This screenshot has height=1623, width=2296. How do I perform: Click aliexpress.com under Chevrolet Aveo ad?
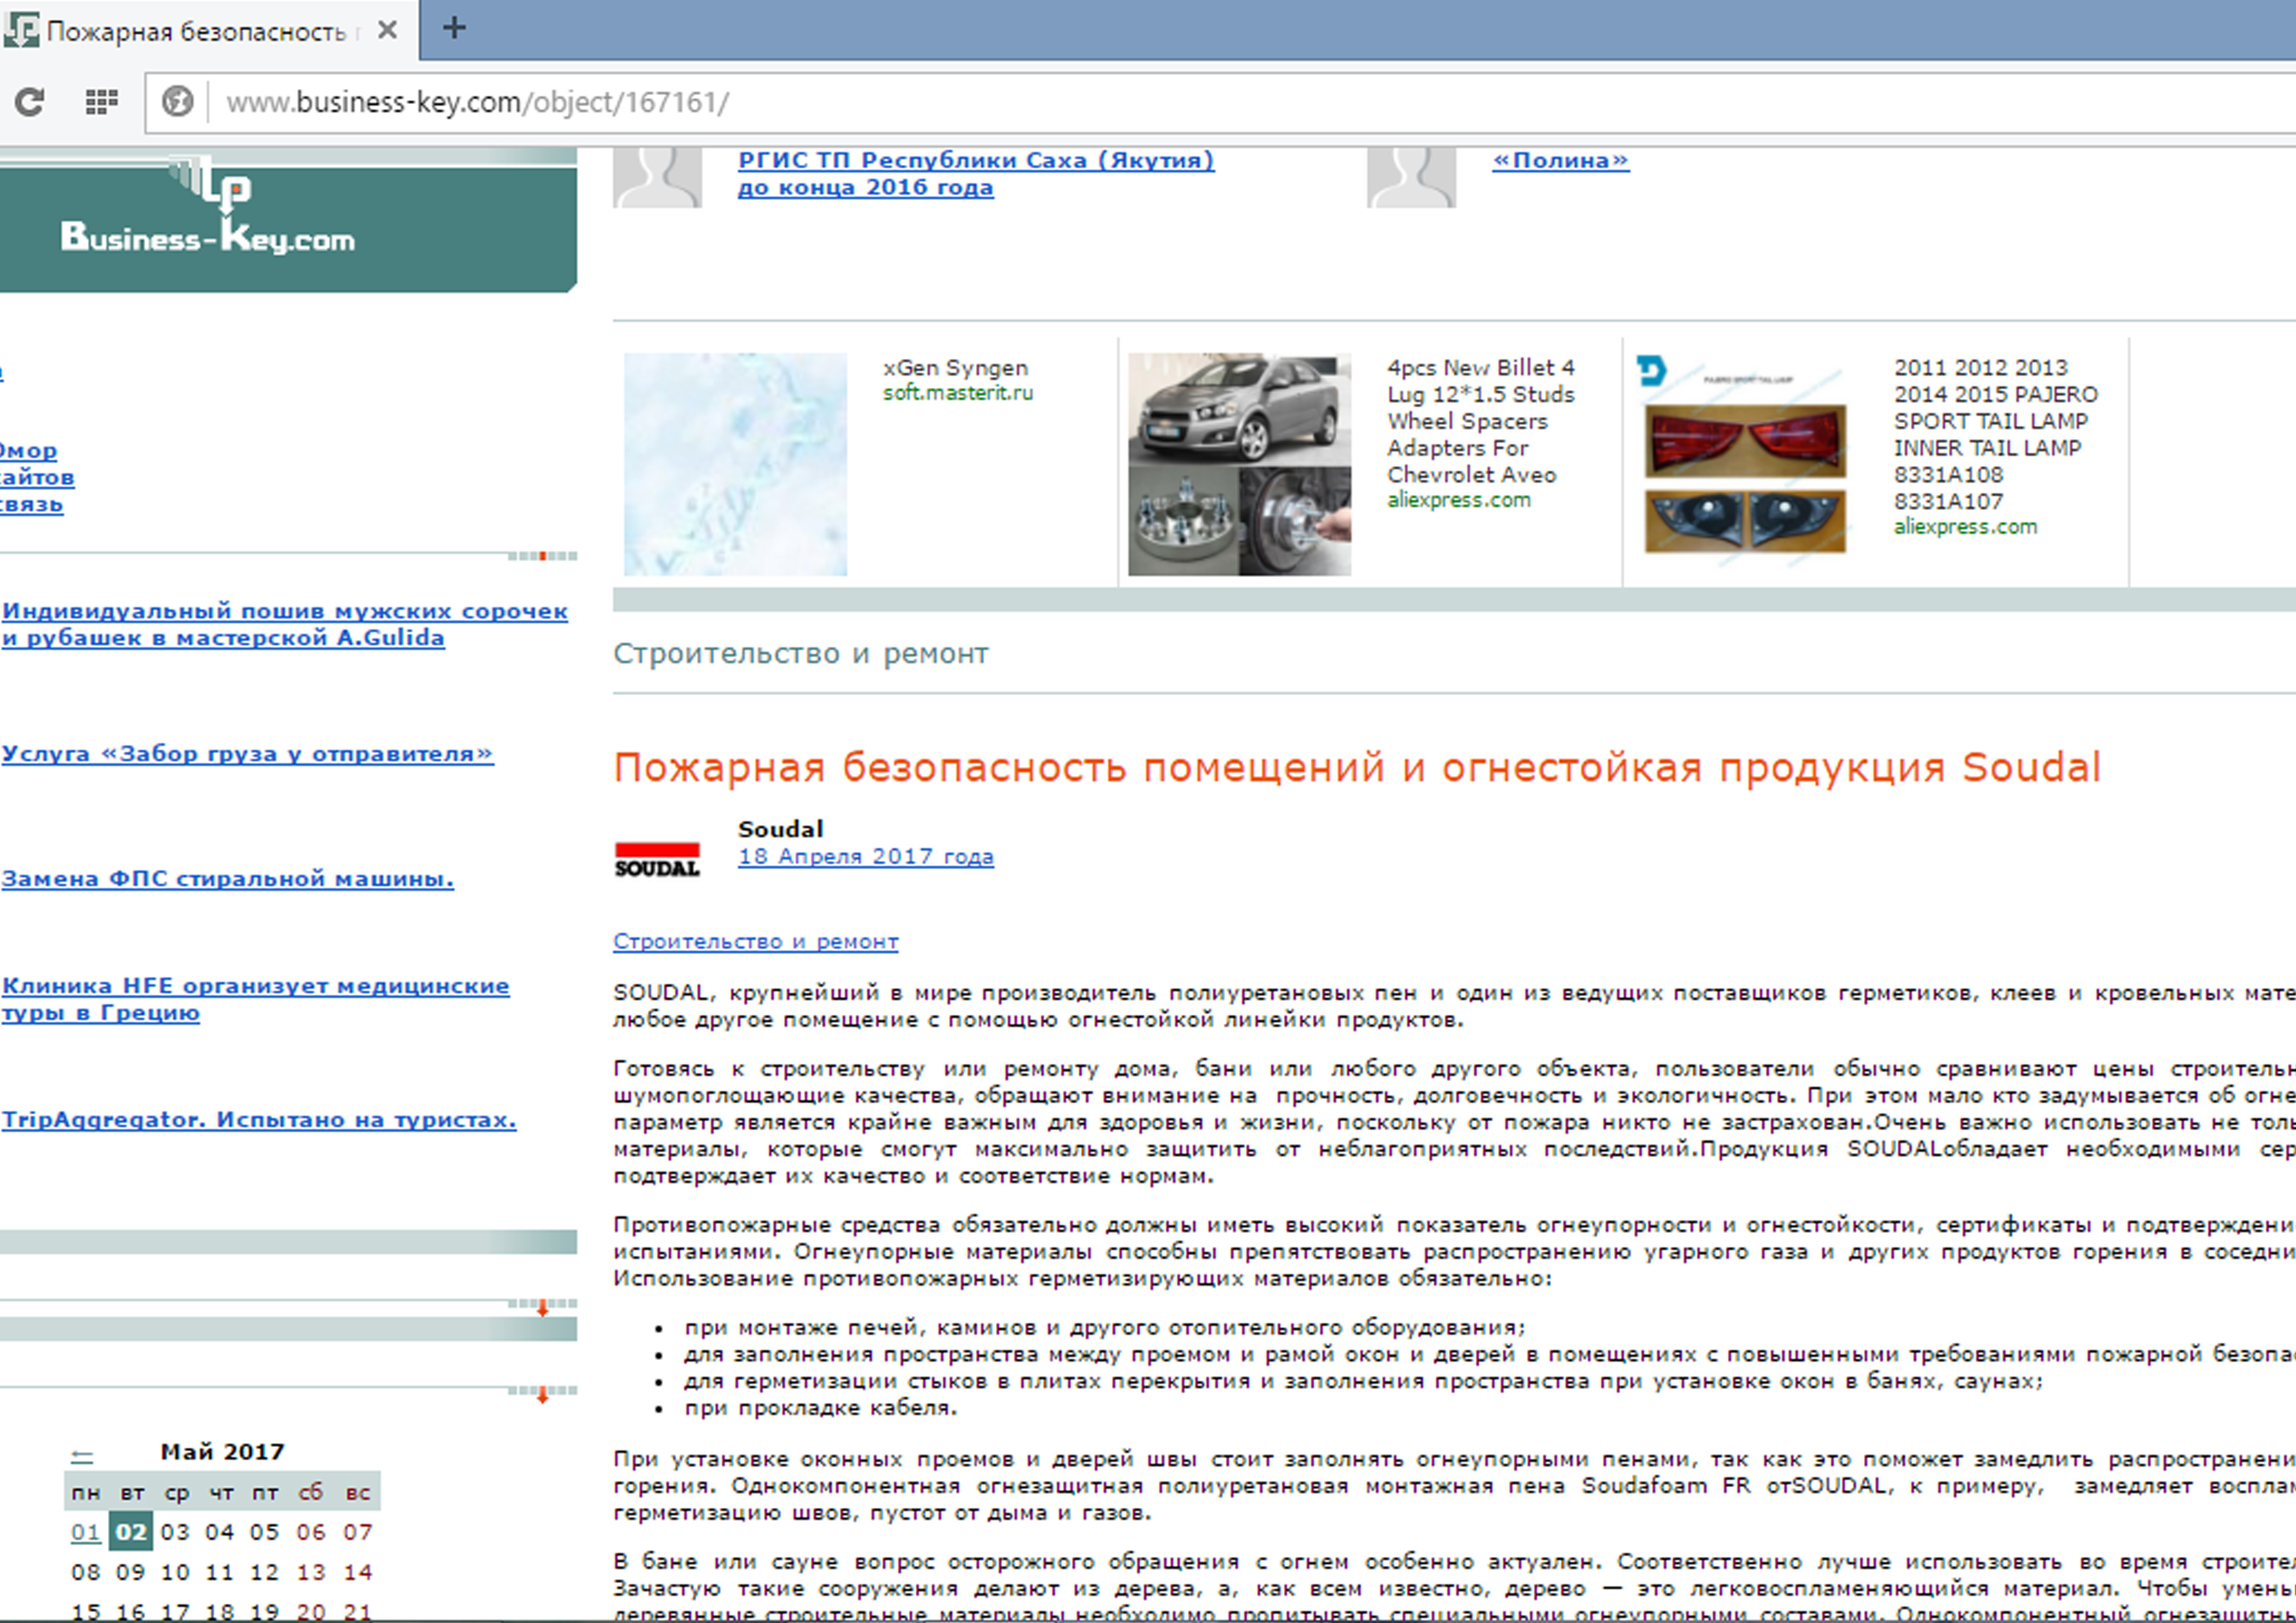(x=1458, y=500)
